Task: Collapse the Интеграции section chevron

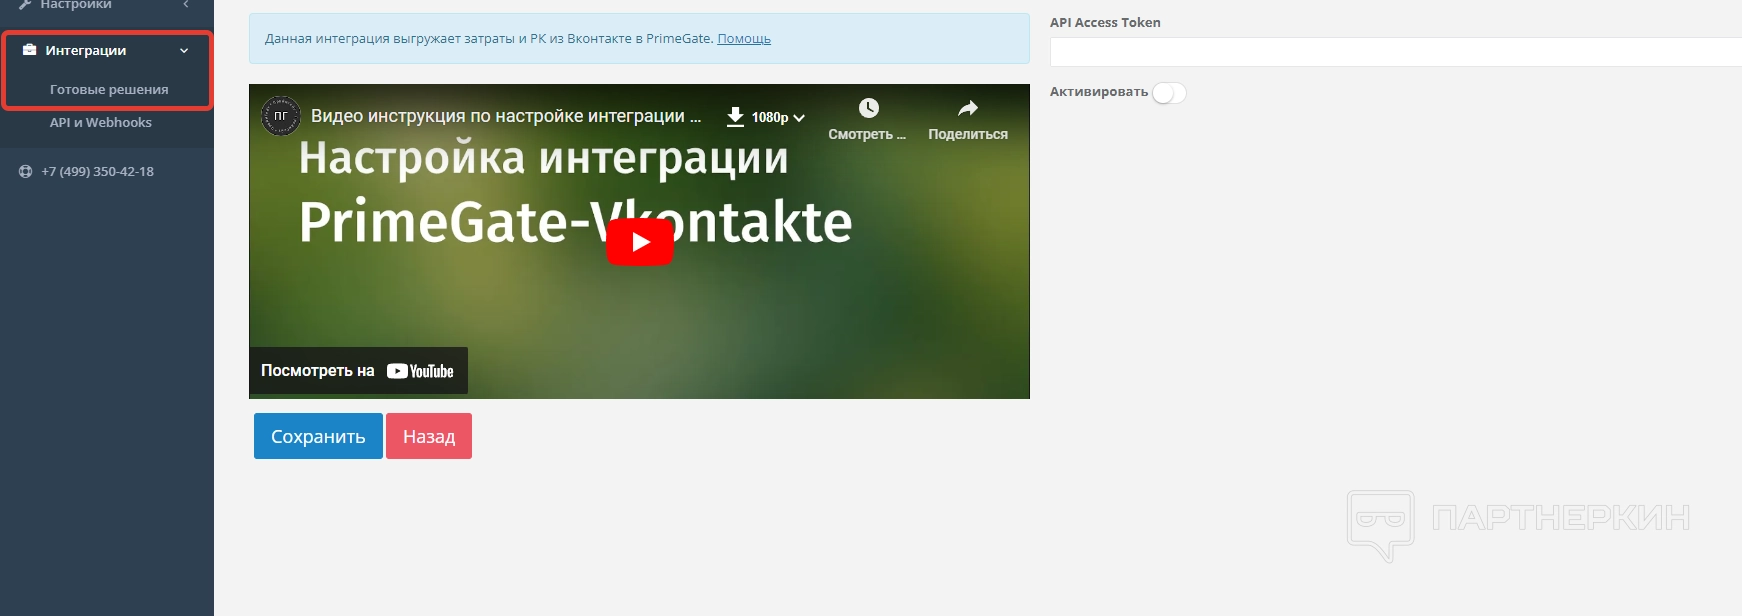Action: 184,51
